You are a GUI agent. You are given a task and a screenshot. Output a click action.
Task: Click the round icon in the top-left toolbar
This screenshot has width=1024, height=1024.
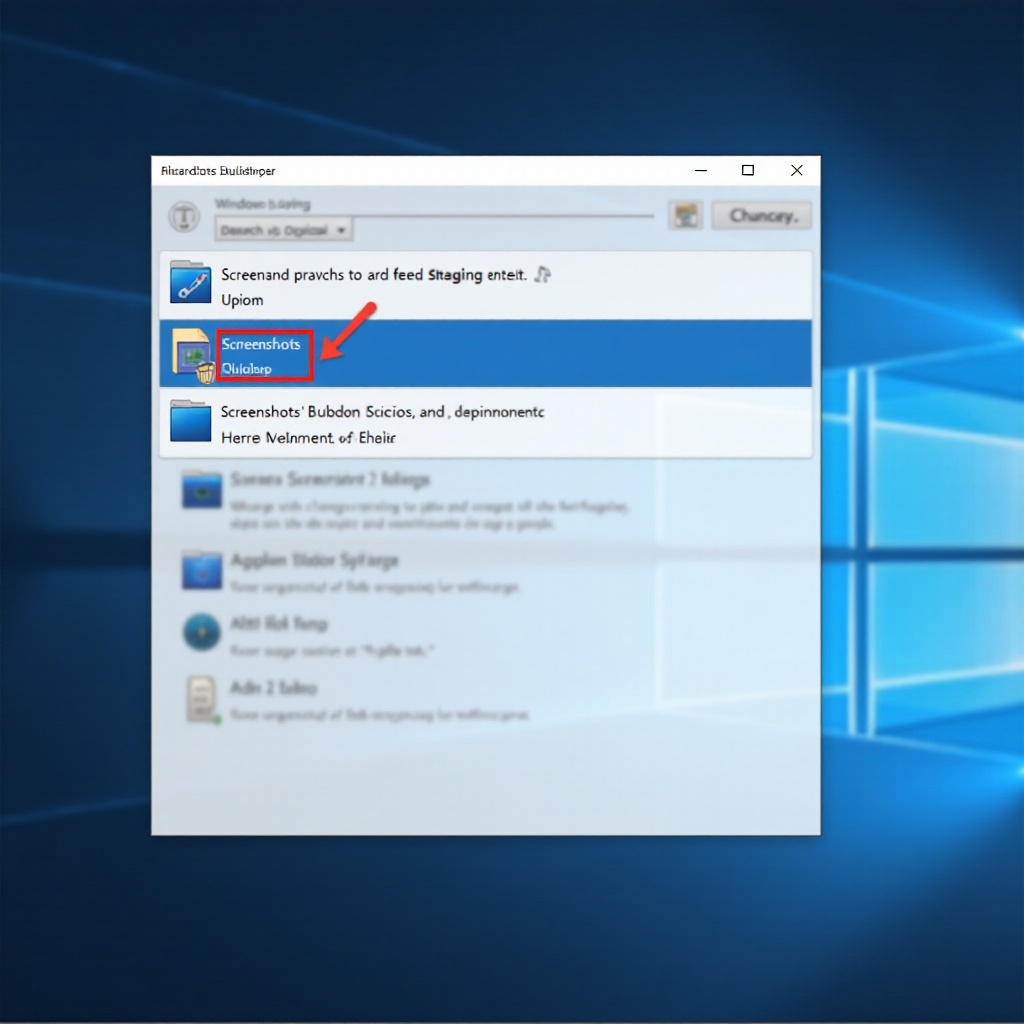182,216
